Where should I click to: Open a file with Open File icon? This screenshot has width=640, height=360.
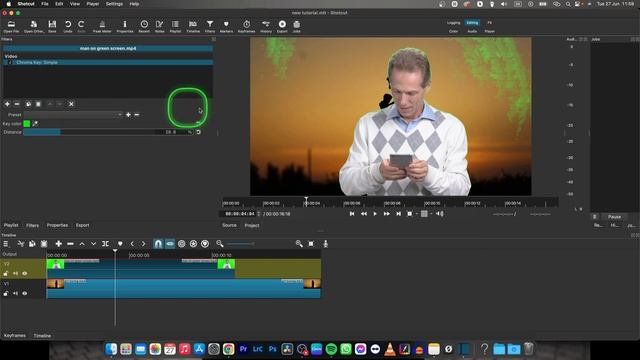point(11,27)
